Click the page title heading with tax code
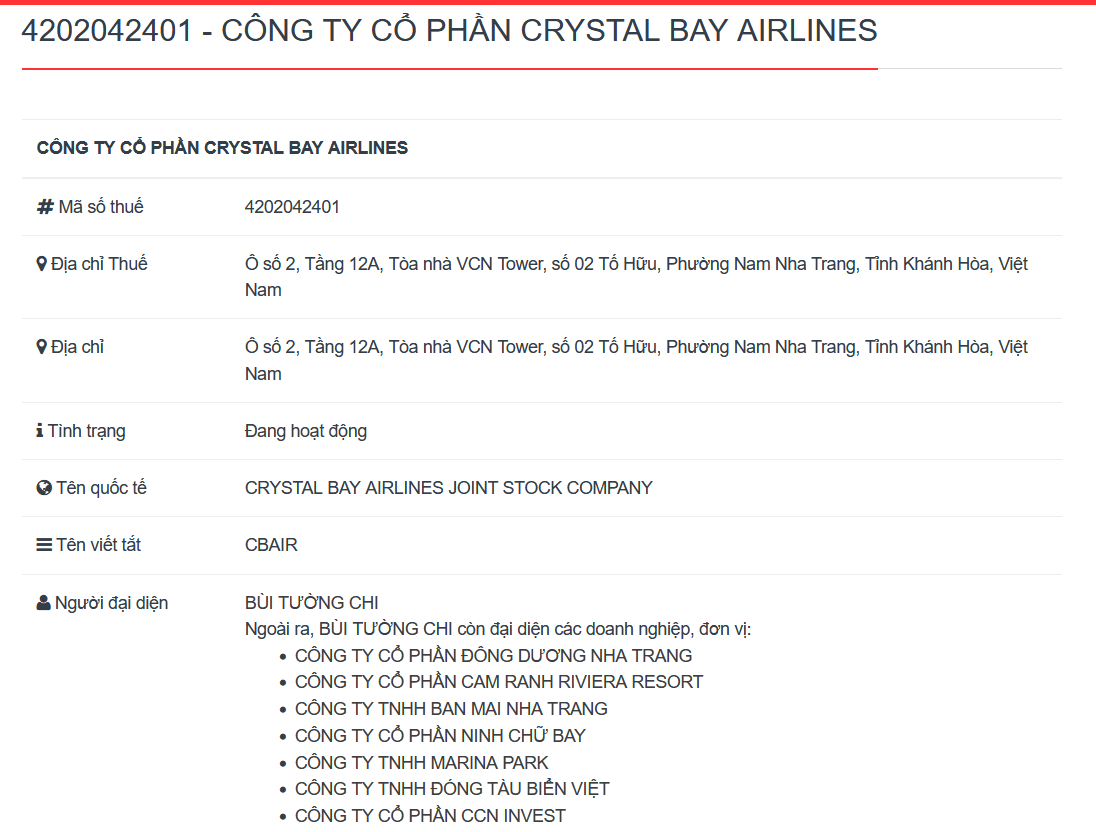Viewport: 1096px width, 832px height. [x=449, y=31]
